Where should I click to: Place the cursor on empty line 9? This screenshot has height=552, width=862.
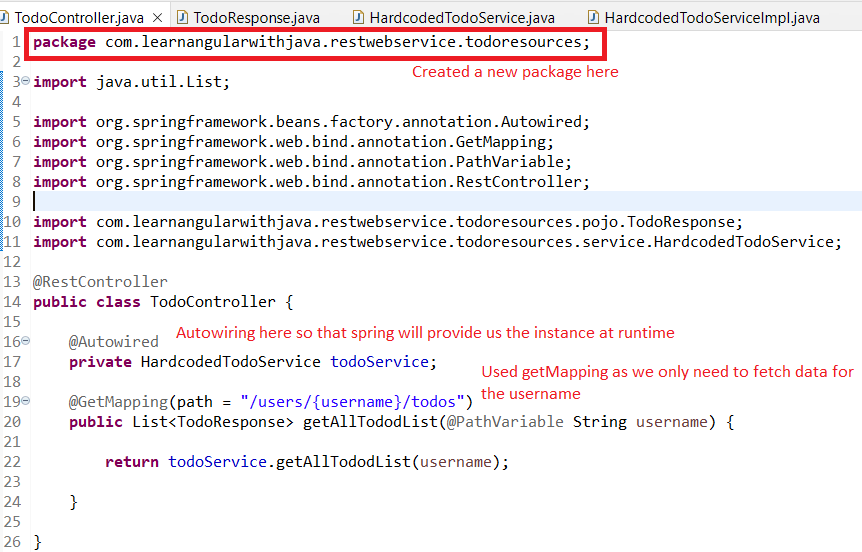pos(446,202)
